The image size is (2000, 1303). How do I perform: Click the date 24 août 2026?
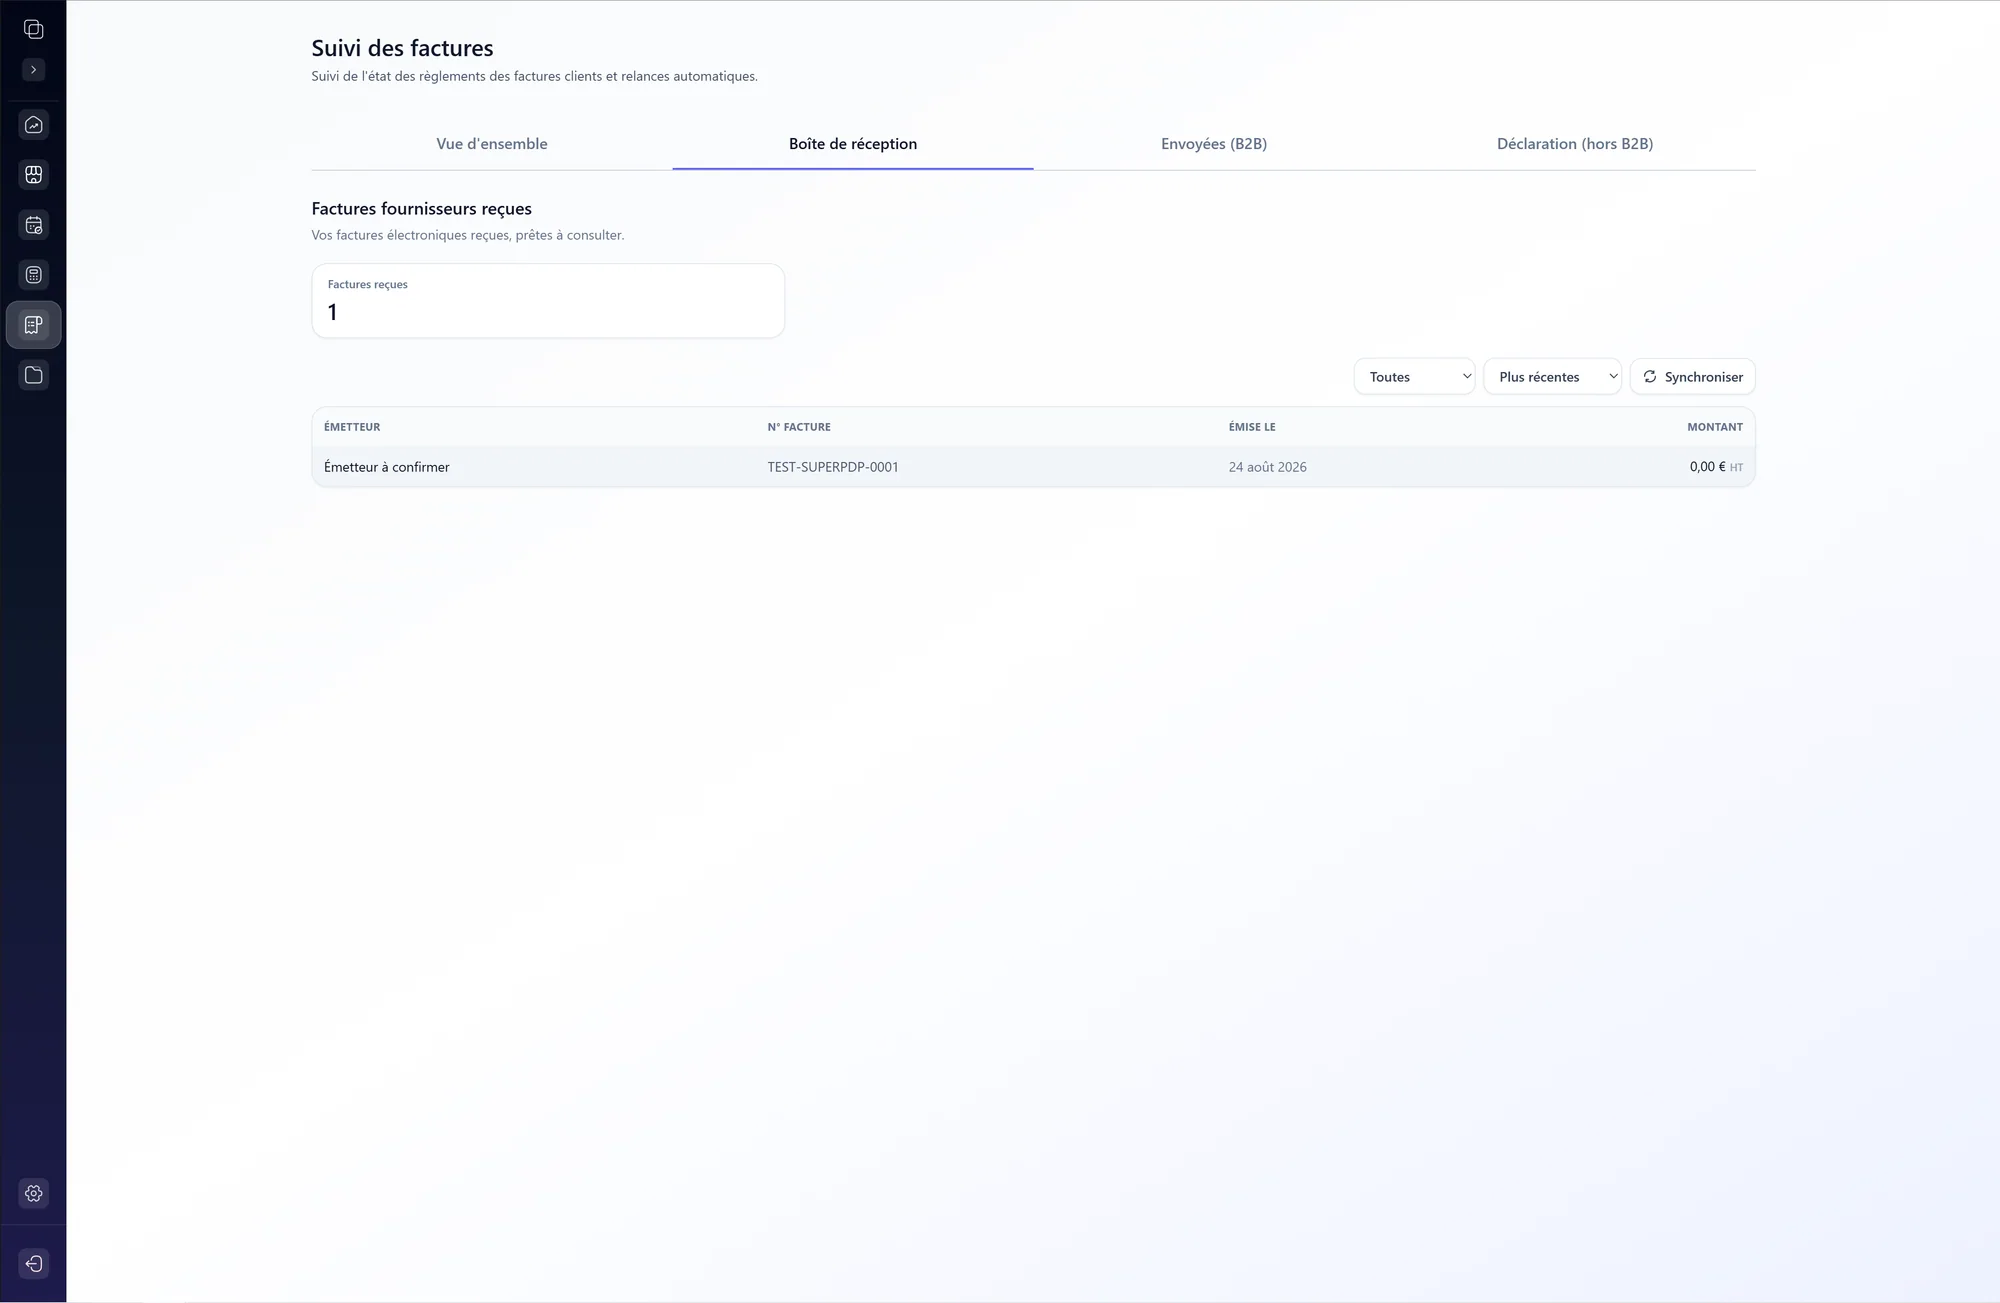(x=1267, y=467)
